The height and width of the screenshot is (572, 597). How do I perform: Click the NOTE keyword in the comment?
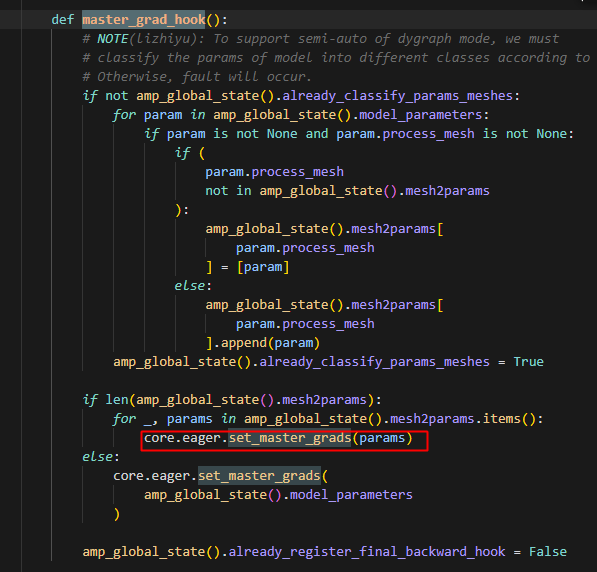click(x=113, y=39)
